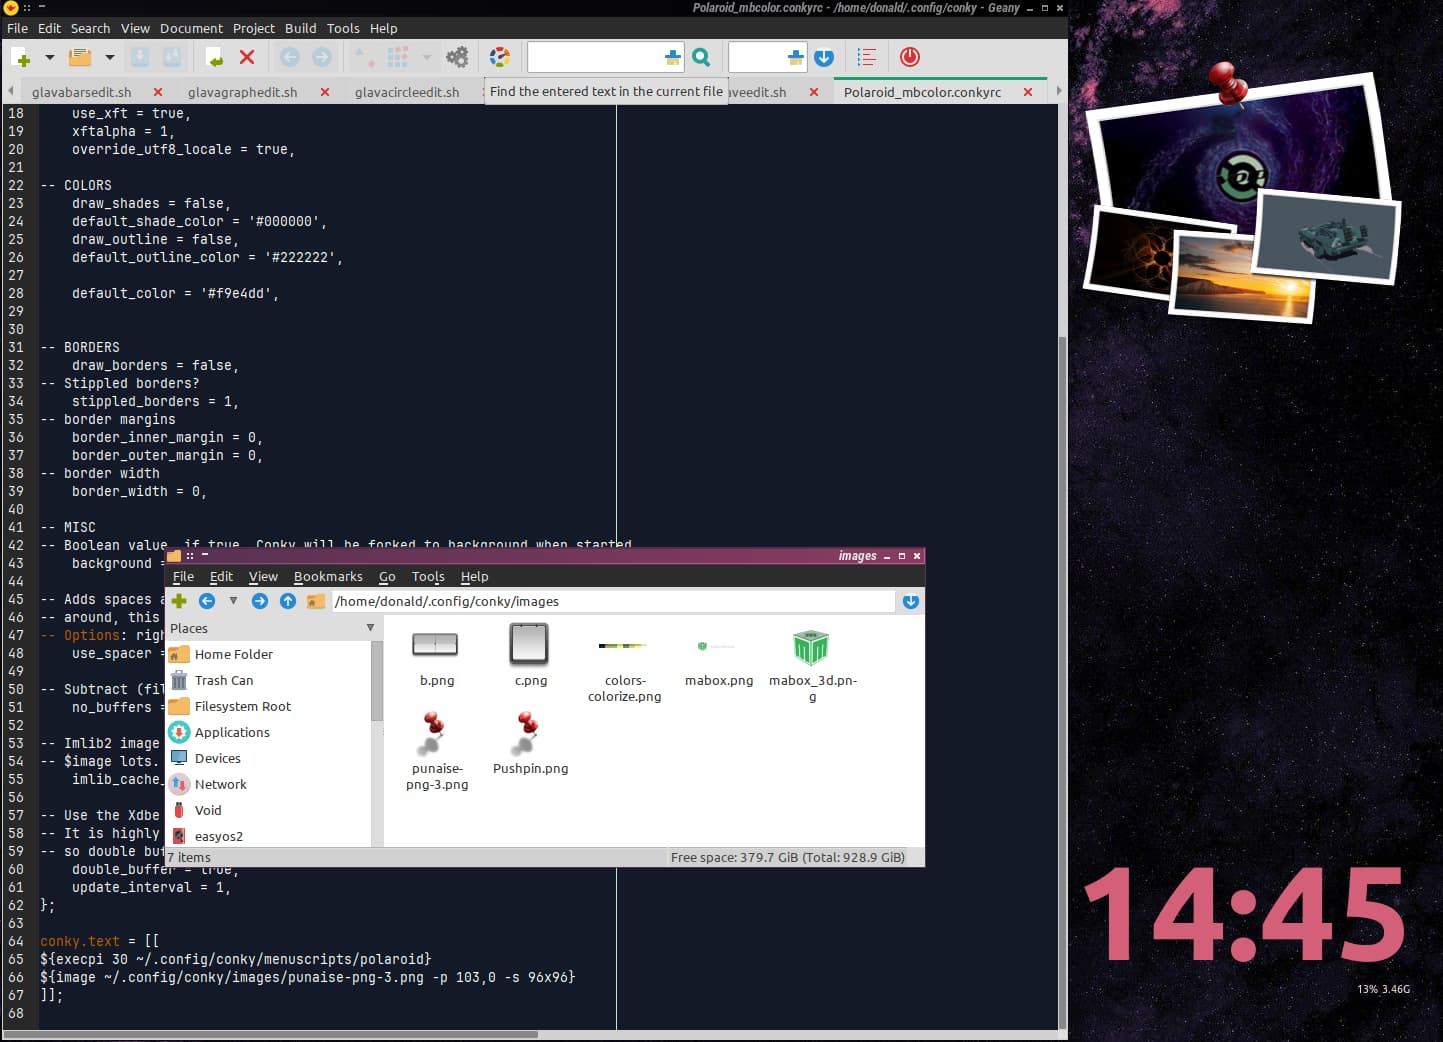Expand the Open file recent dropdown arrow

click(x=110, y=57)
